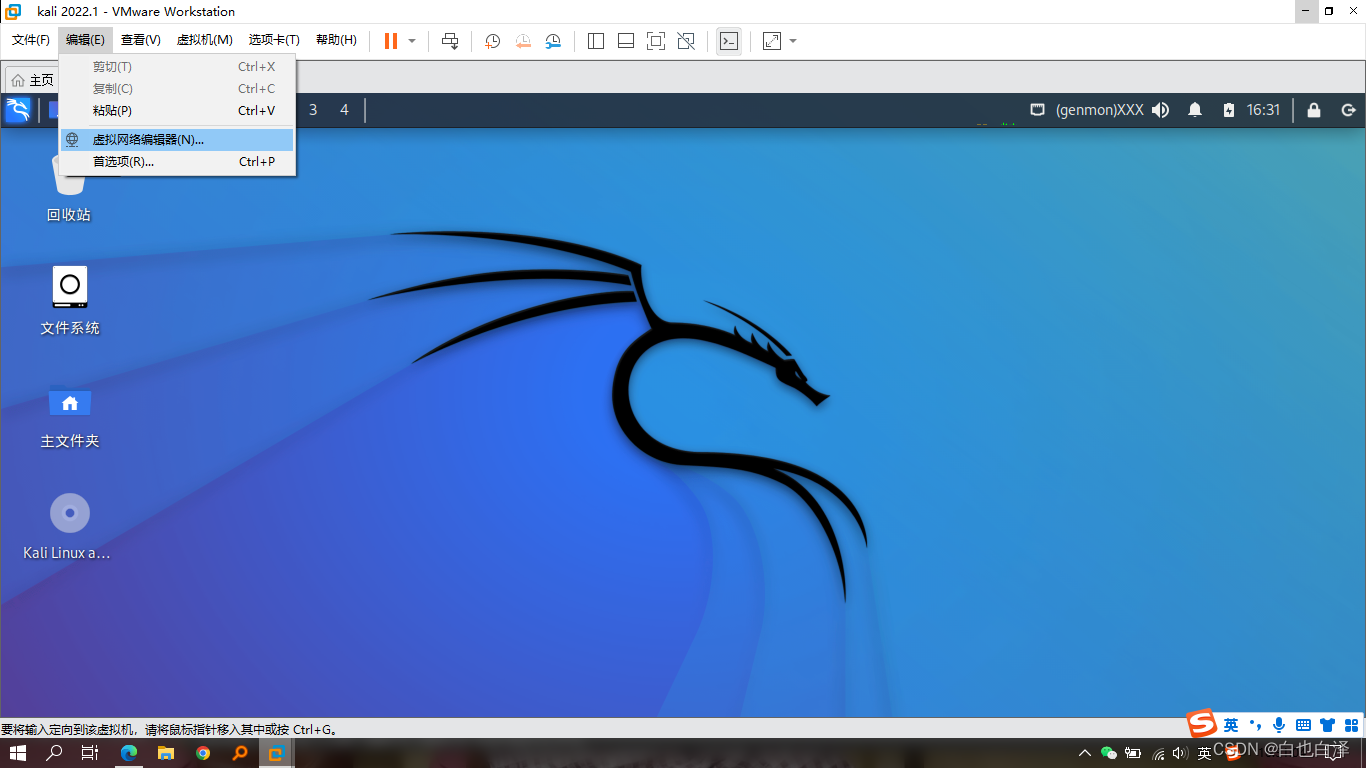
Task: Switch to Kali workspace 4
Action: 345,110
